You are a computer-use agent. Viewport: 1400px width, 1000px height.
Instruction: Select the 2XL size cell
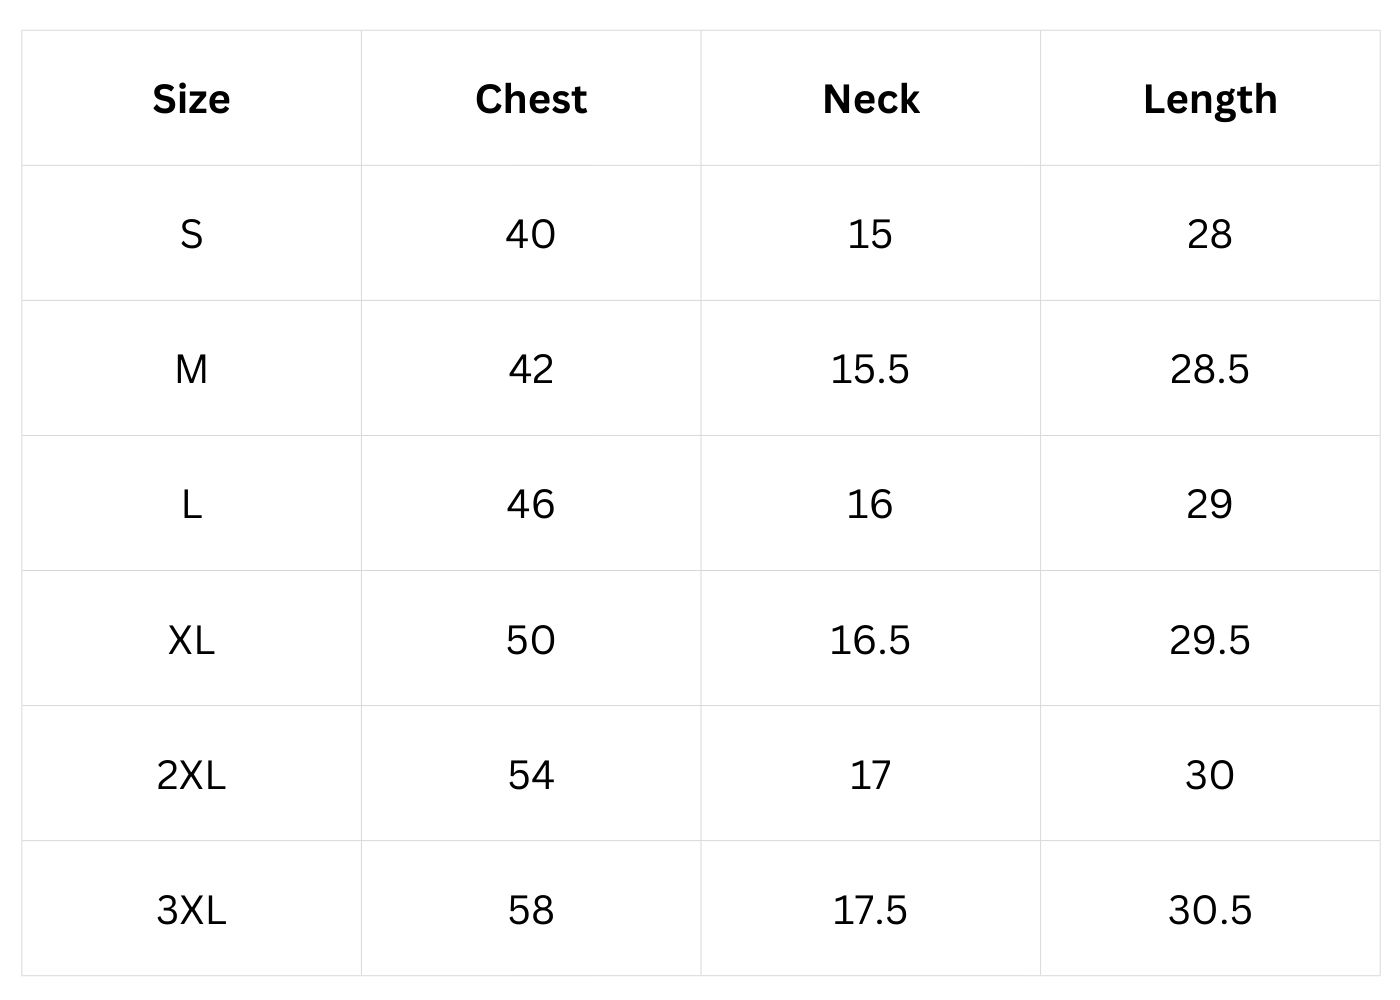coord(191,774)
